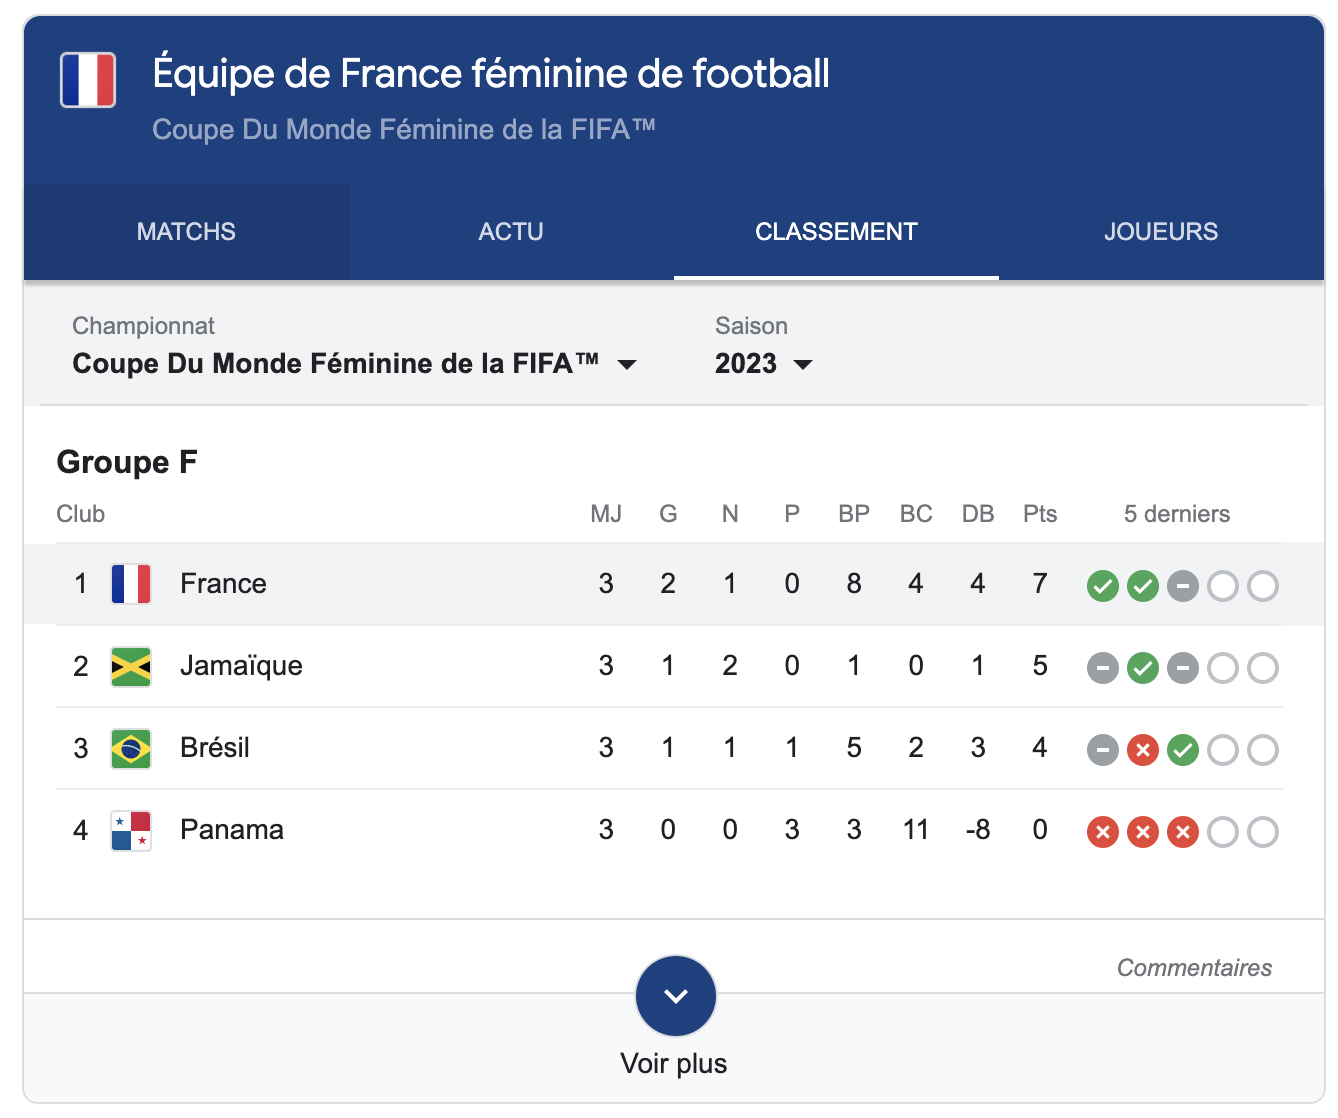Click the Jamaica flag icon
This screenshot has height=1118, width=1338.
point(131,666)
